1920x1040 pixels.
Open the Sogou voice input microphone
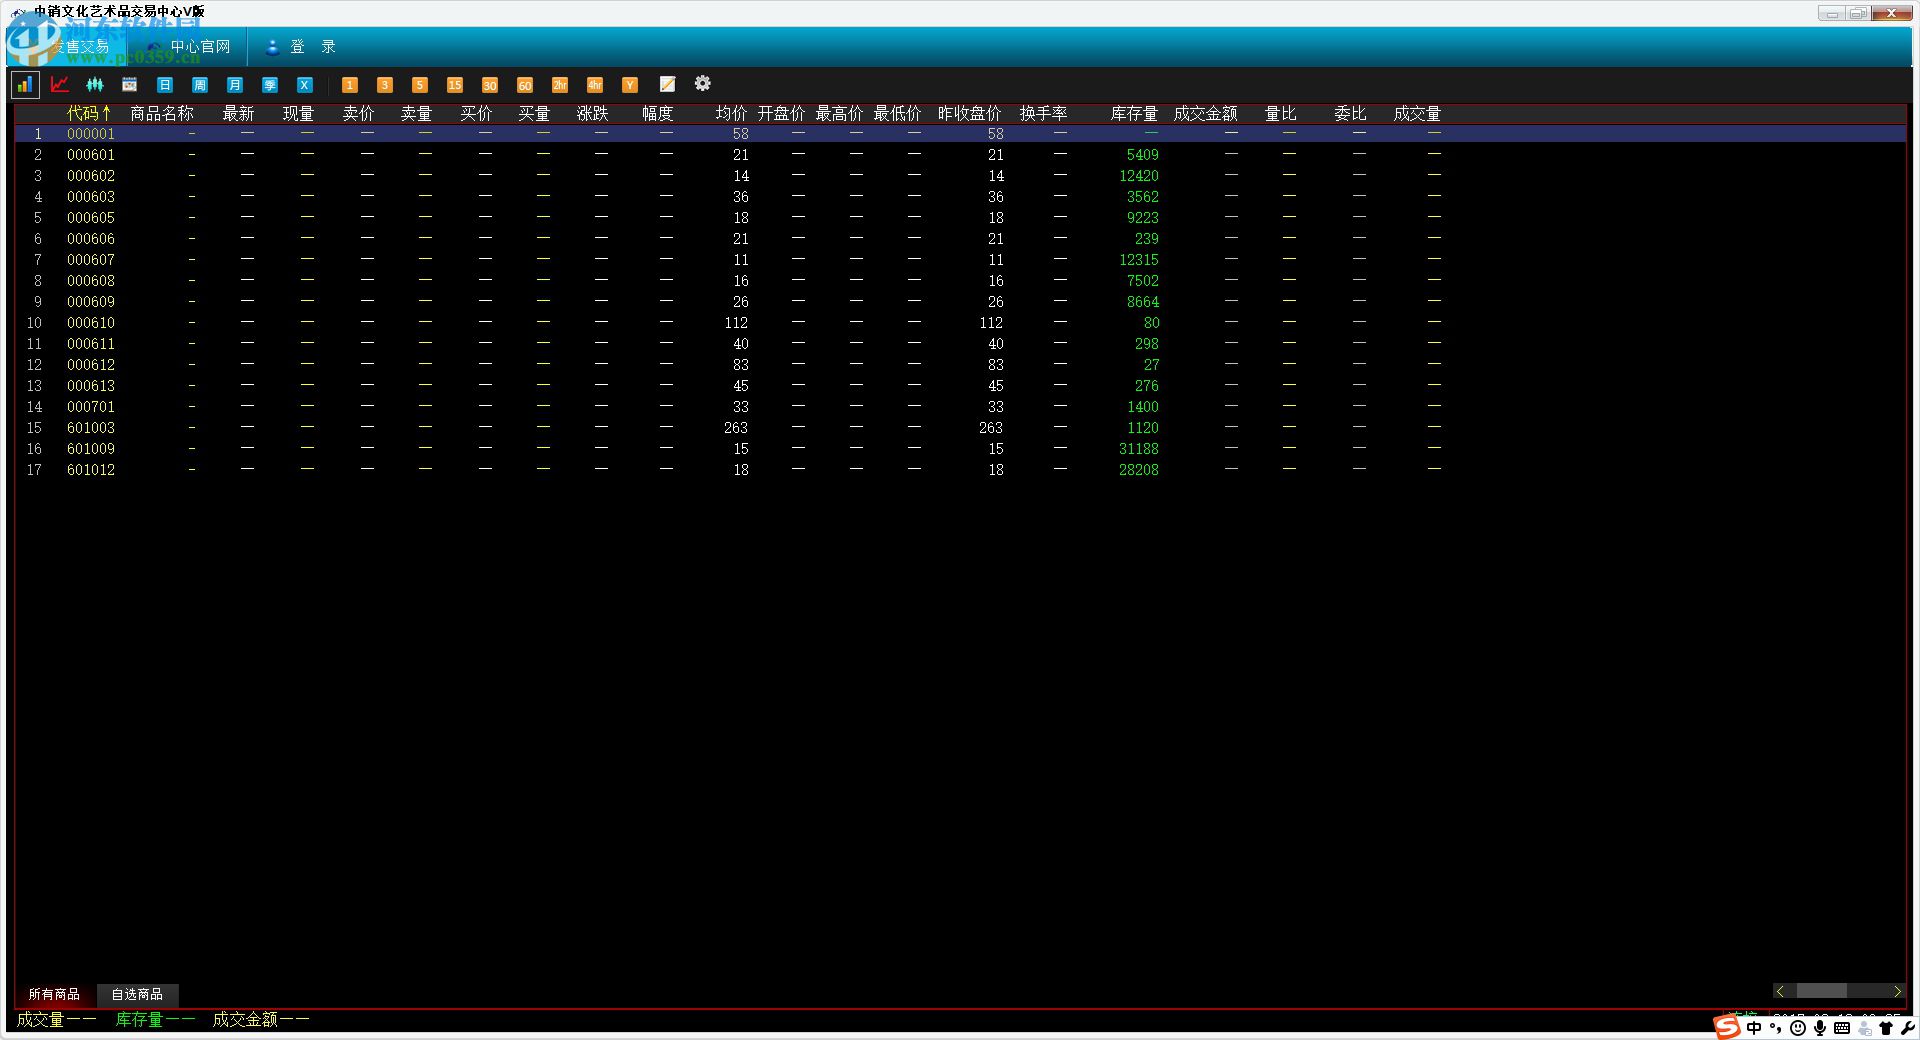pos(1820,1028)
